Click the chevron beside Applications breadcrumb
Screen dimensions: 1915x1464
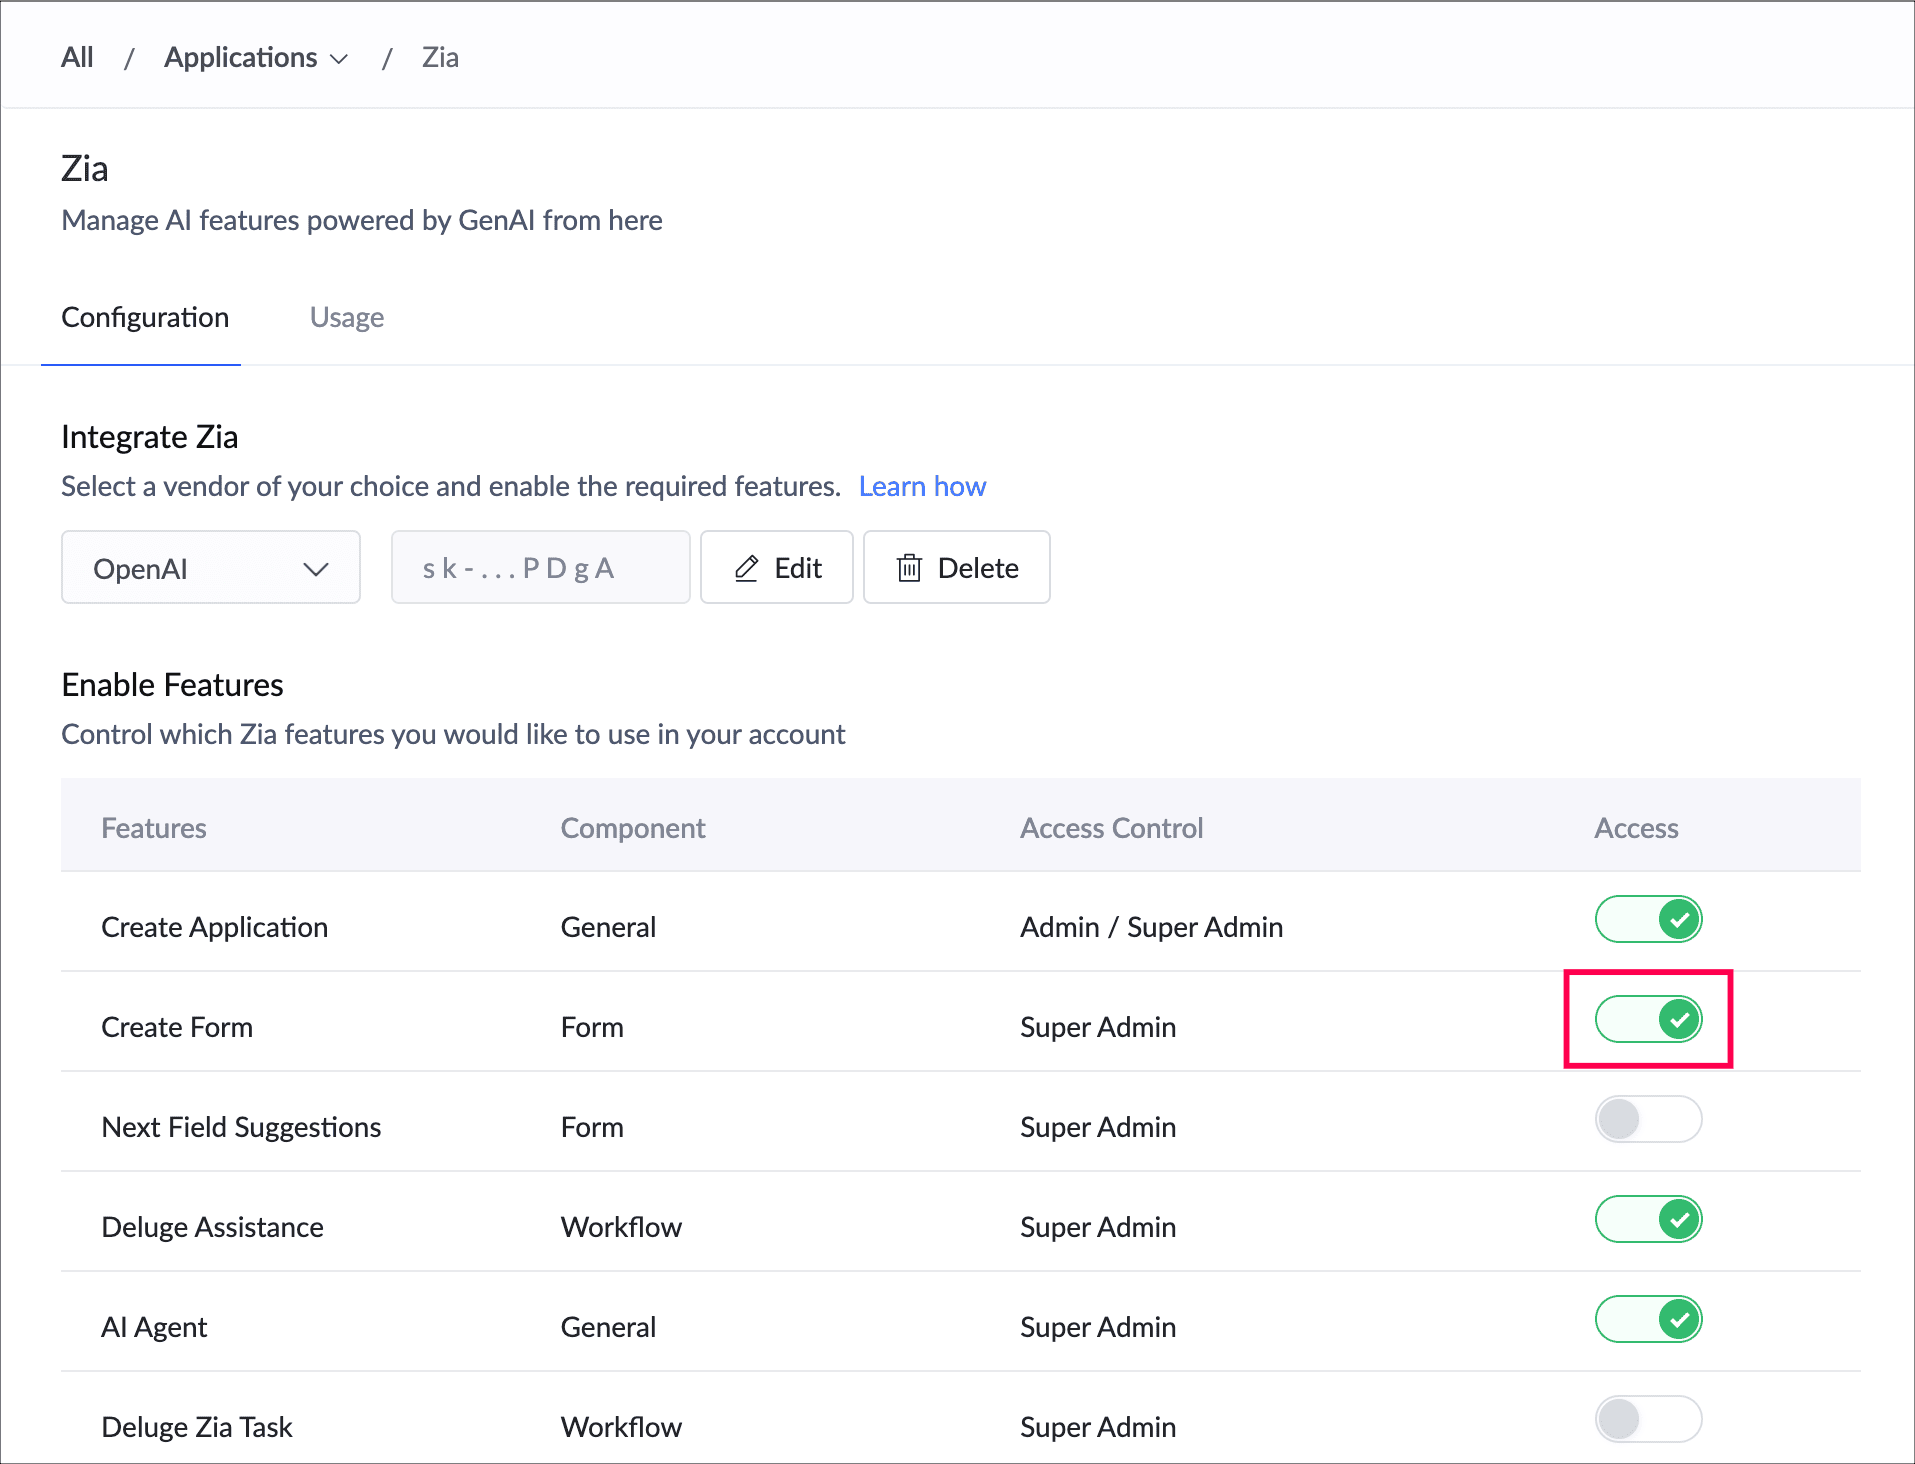(x=340, y=59)
